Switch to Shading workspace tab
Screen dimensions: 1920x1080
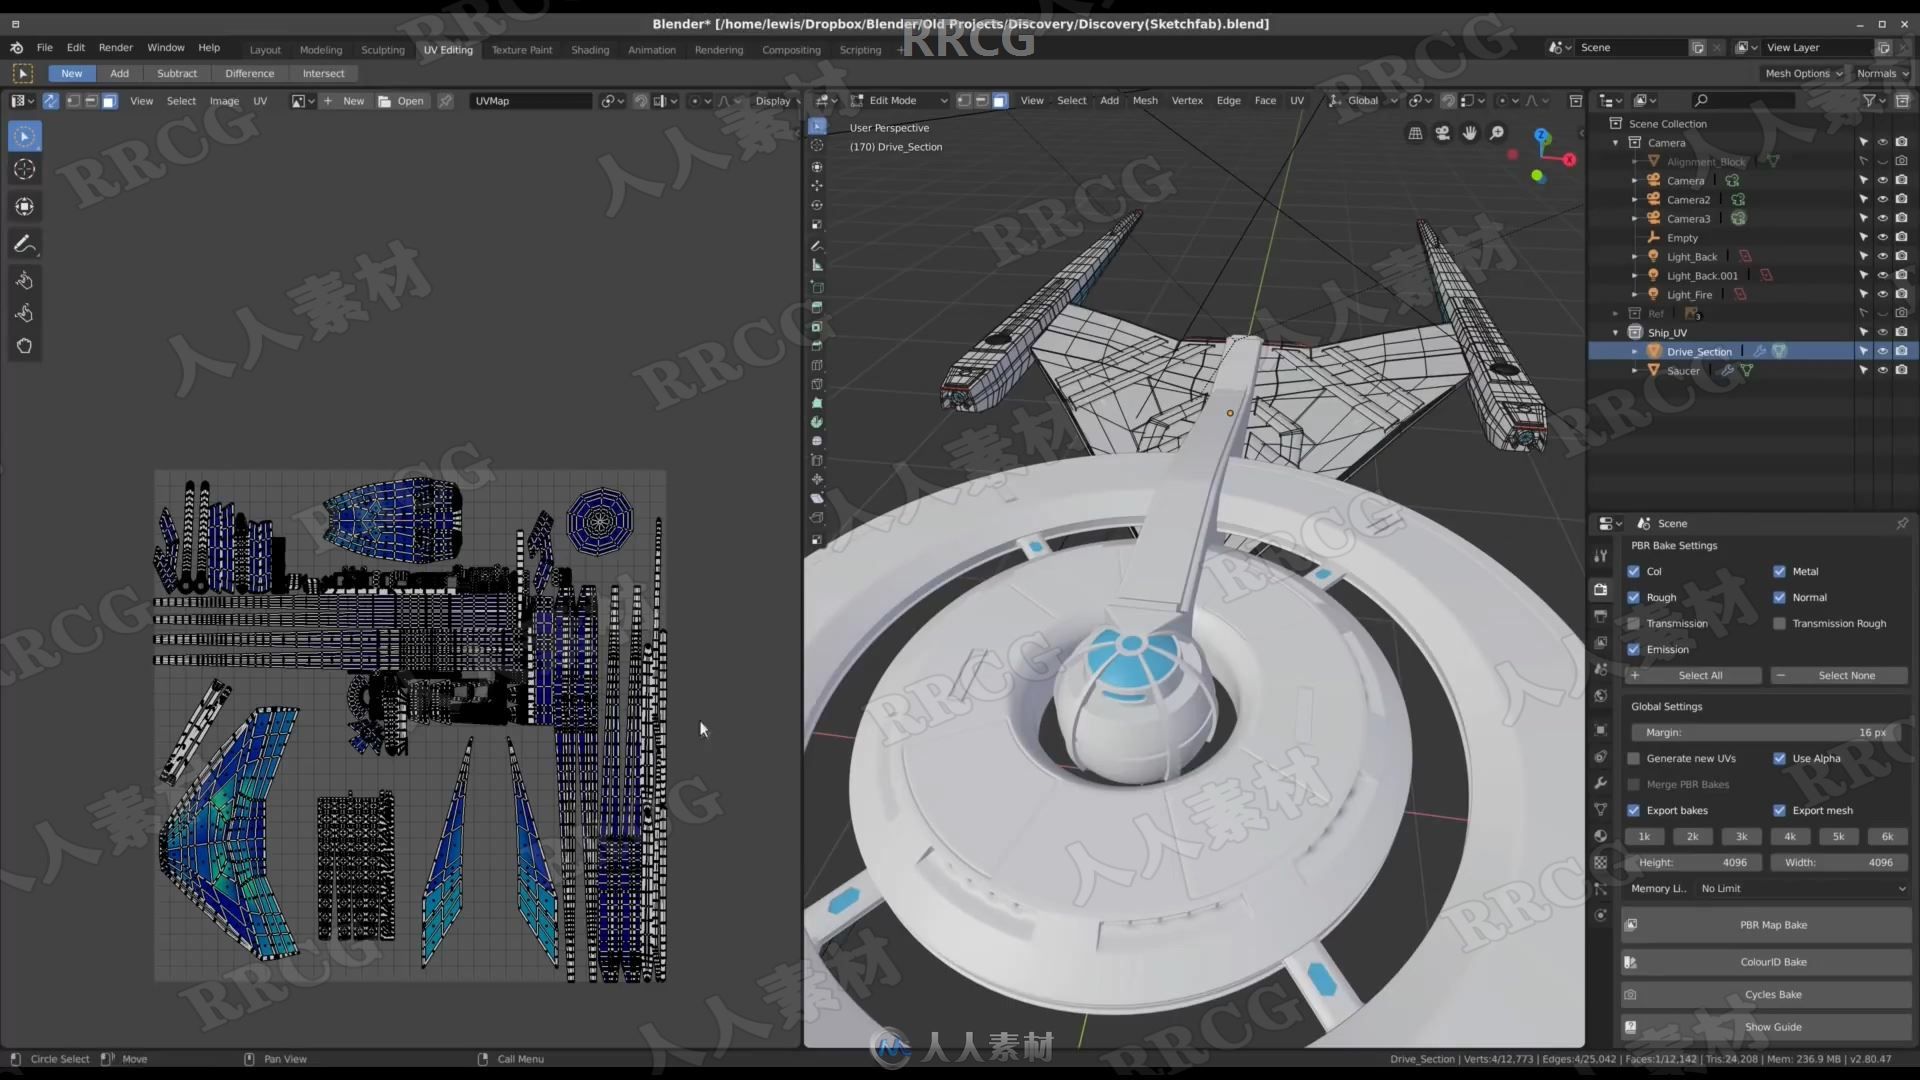pyautogui.click(x=588, y=49)
